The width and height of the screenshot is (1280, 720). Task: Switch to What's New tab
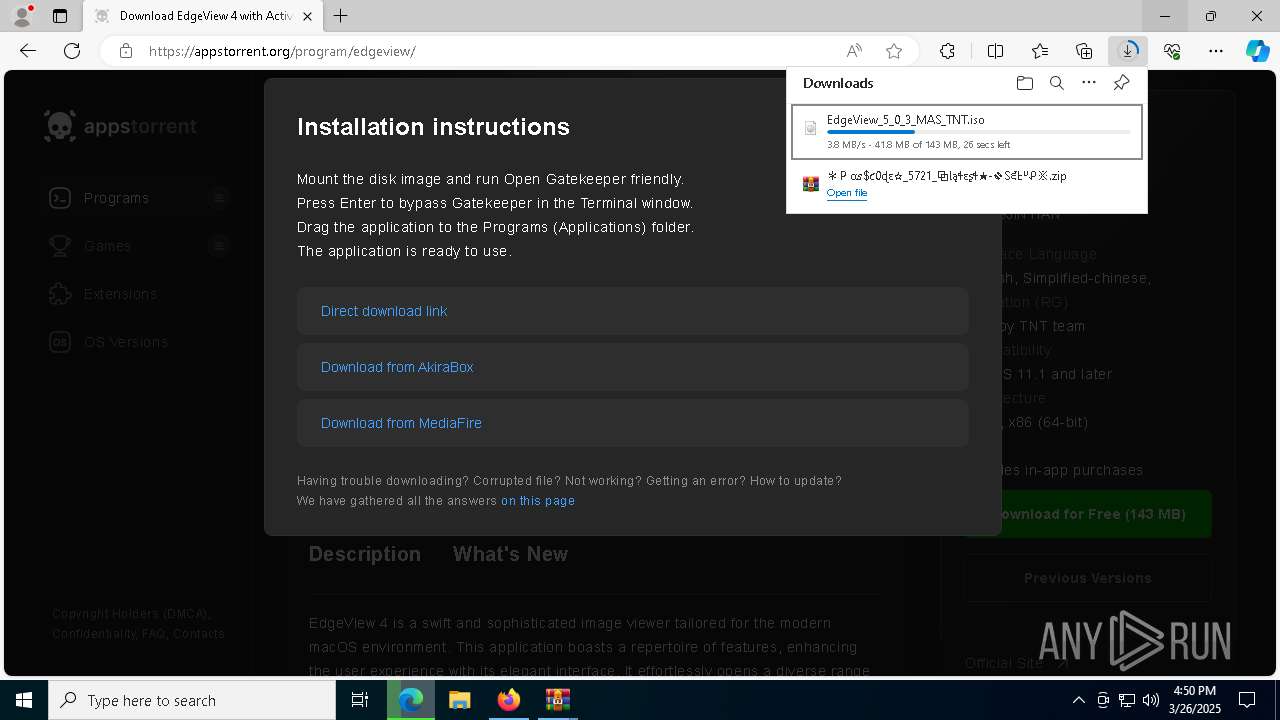coord(510,554)
